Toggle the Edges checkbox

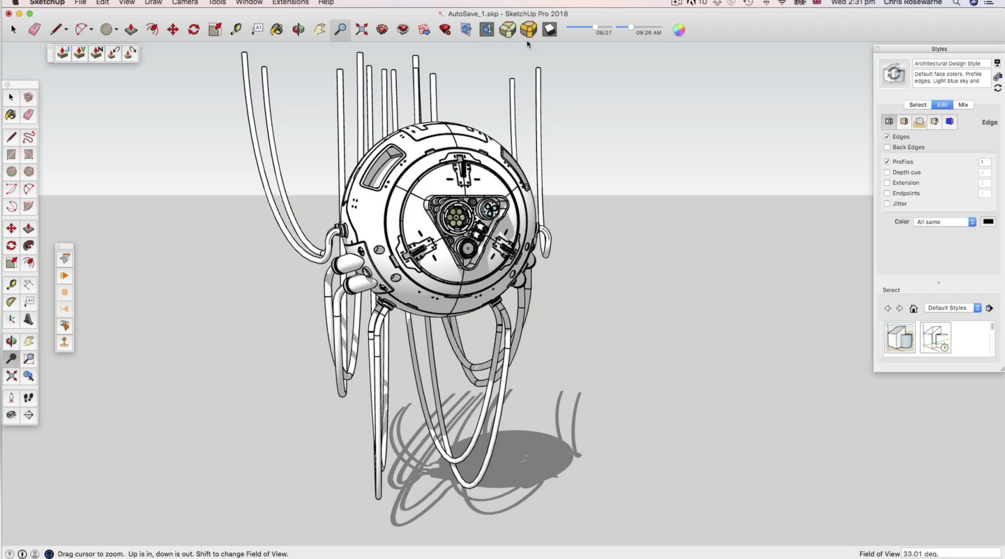pyautogui.click(x=887, y=137)
